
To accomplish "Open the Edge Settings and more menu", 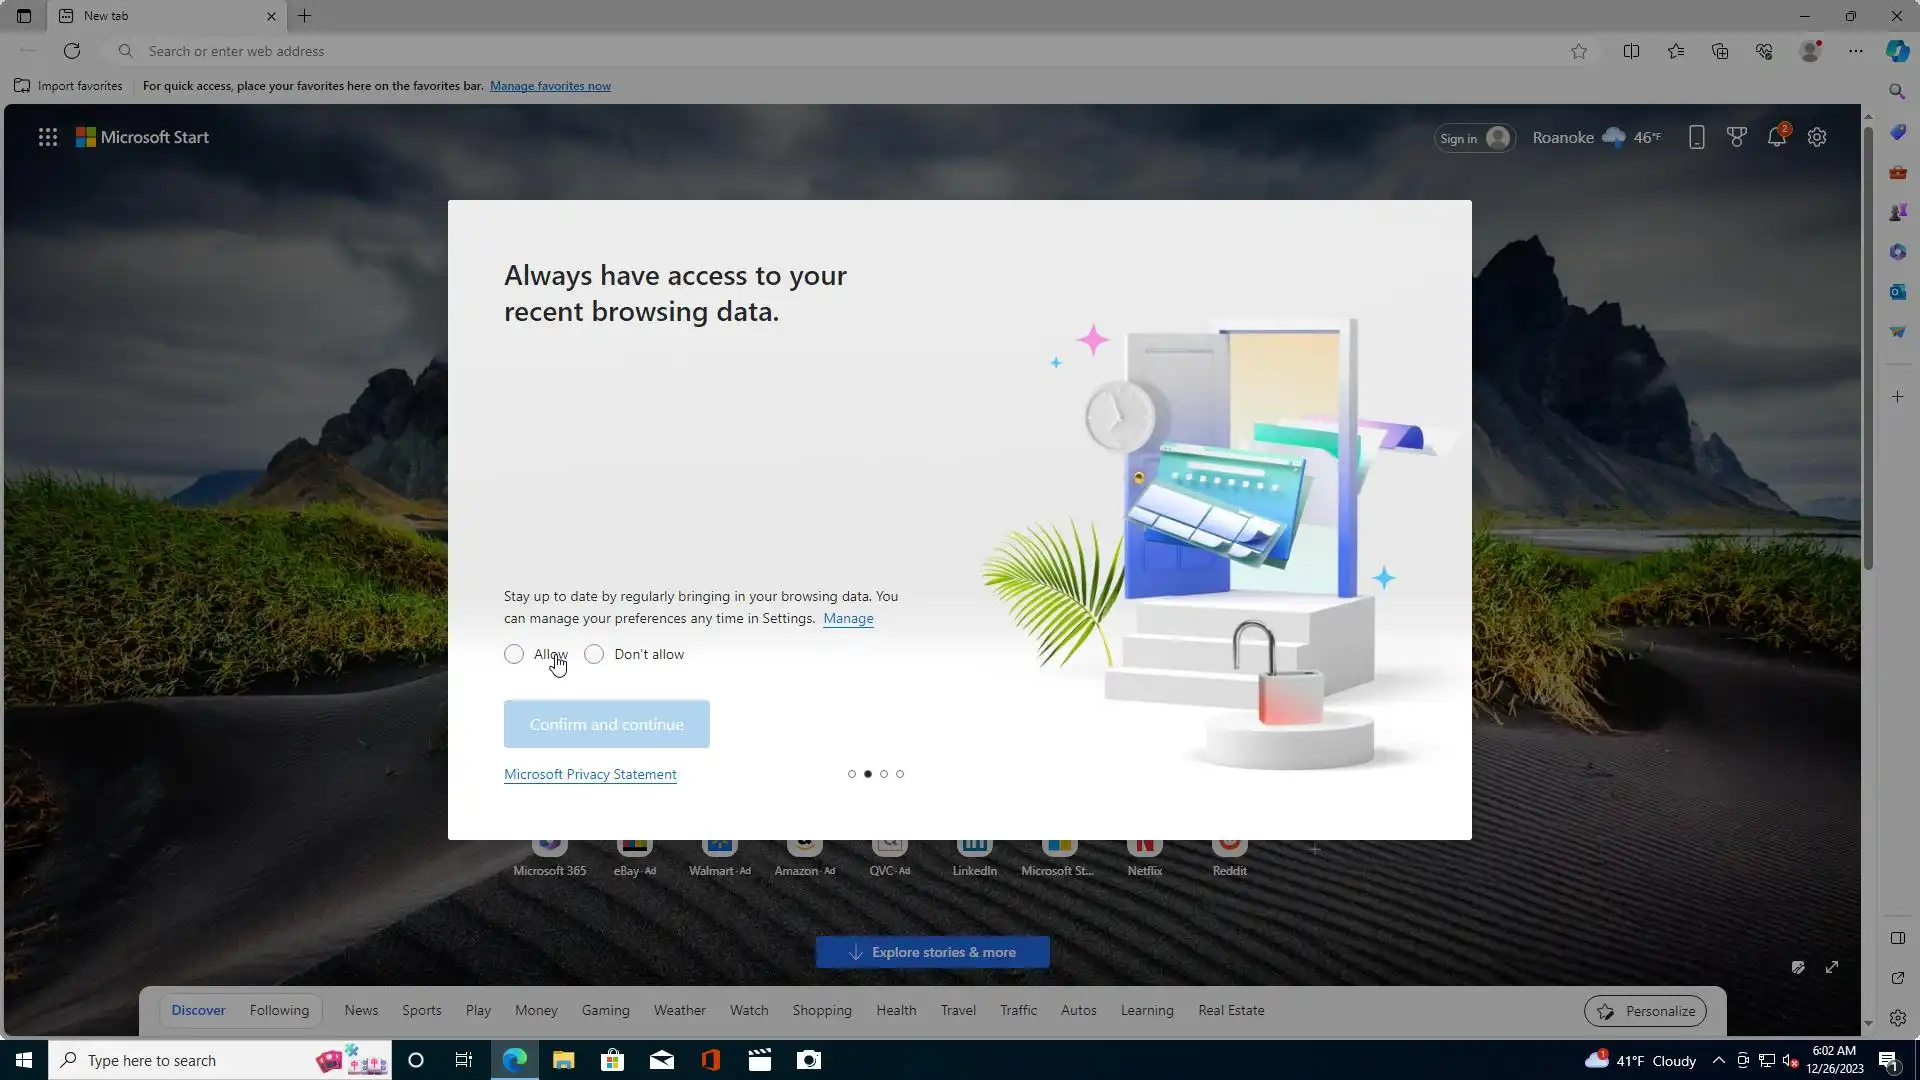I will [1855, 51].
